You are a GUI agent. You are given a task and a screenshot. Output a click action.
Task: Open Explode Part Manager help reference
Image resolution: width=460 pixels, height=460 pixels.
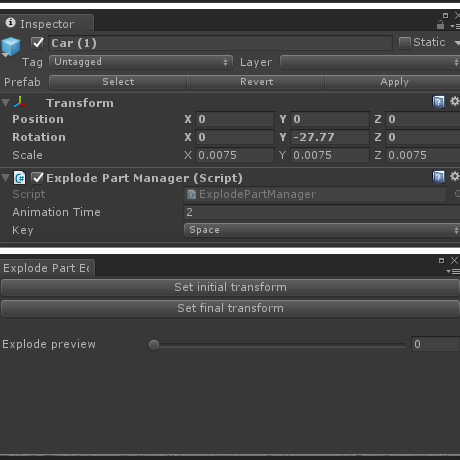pos(438,177)
